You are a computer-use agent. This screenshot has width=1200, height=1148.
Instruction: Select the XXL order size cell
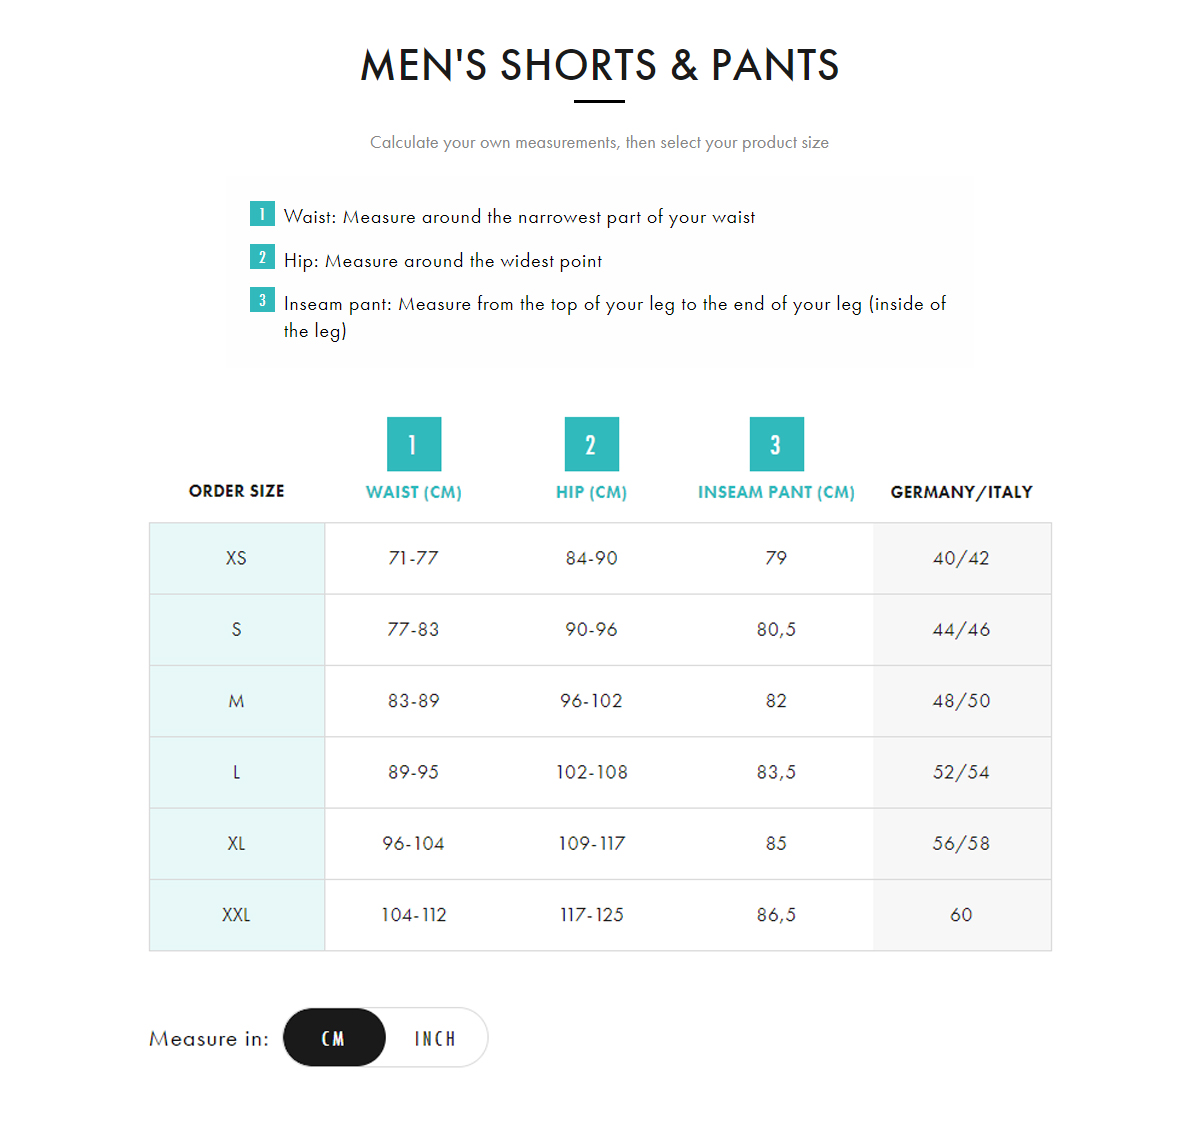coord(237,915)
